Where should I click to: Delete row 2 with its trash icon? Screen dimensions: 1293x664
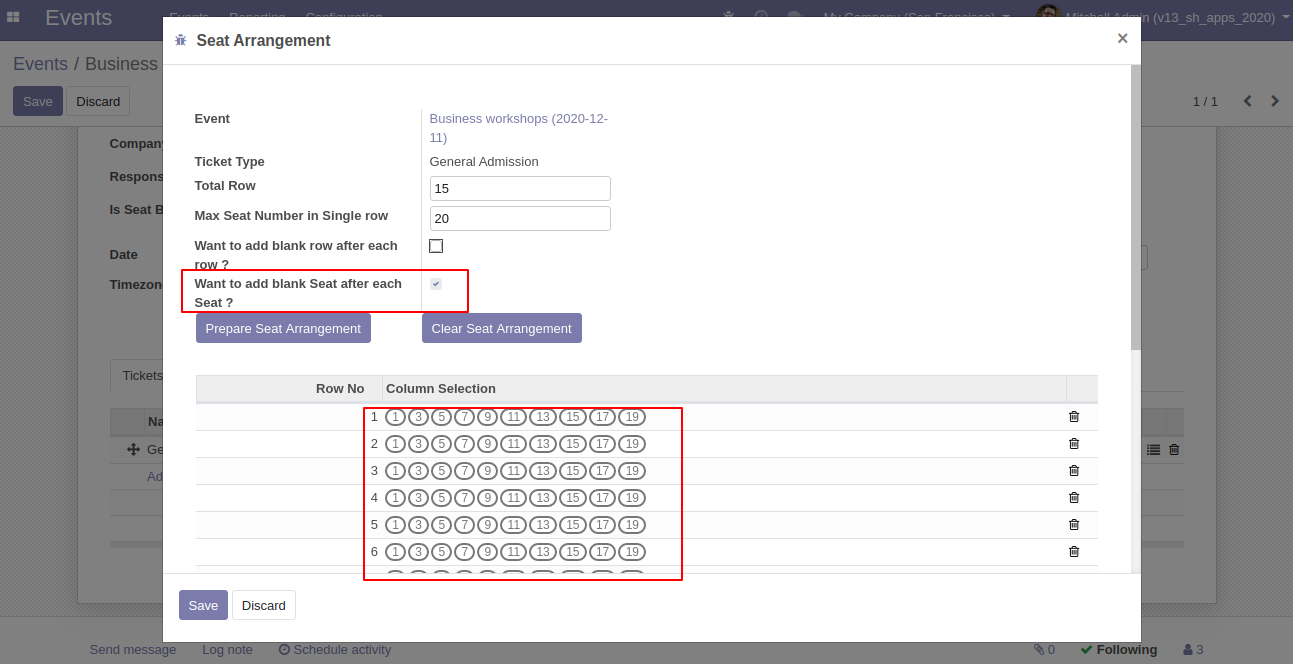pyautogui.click(x=1074, y=444)
